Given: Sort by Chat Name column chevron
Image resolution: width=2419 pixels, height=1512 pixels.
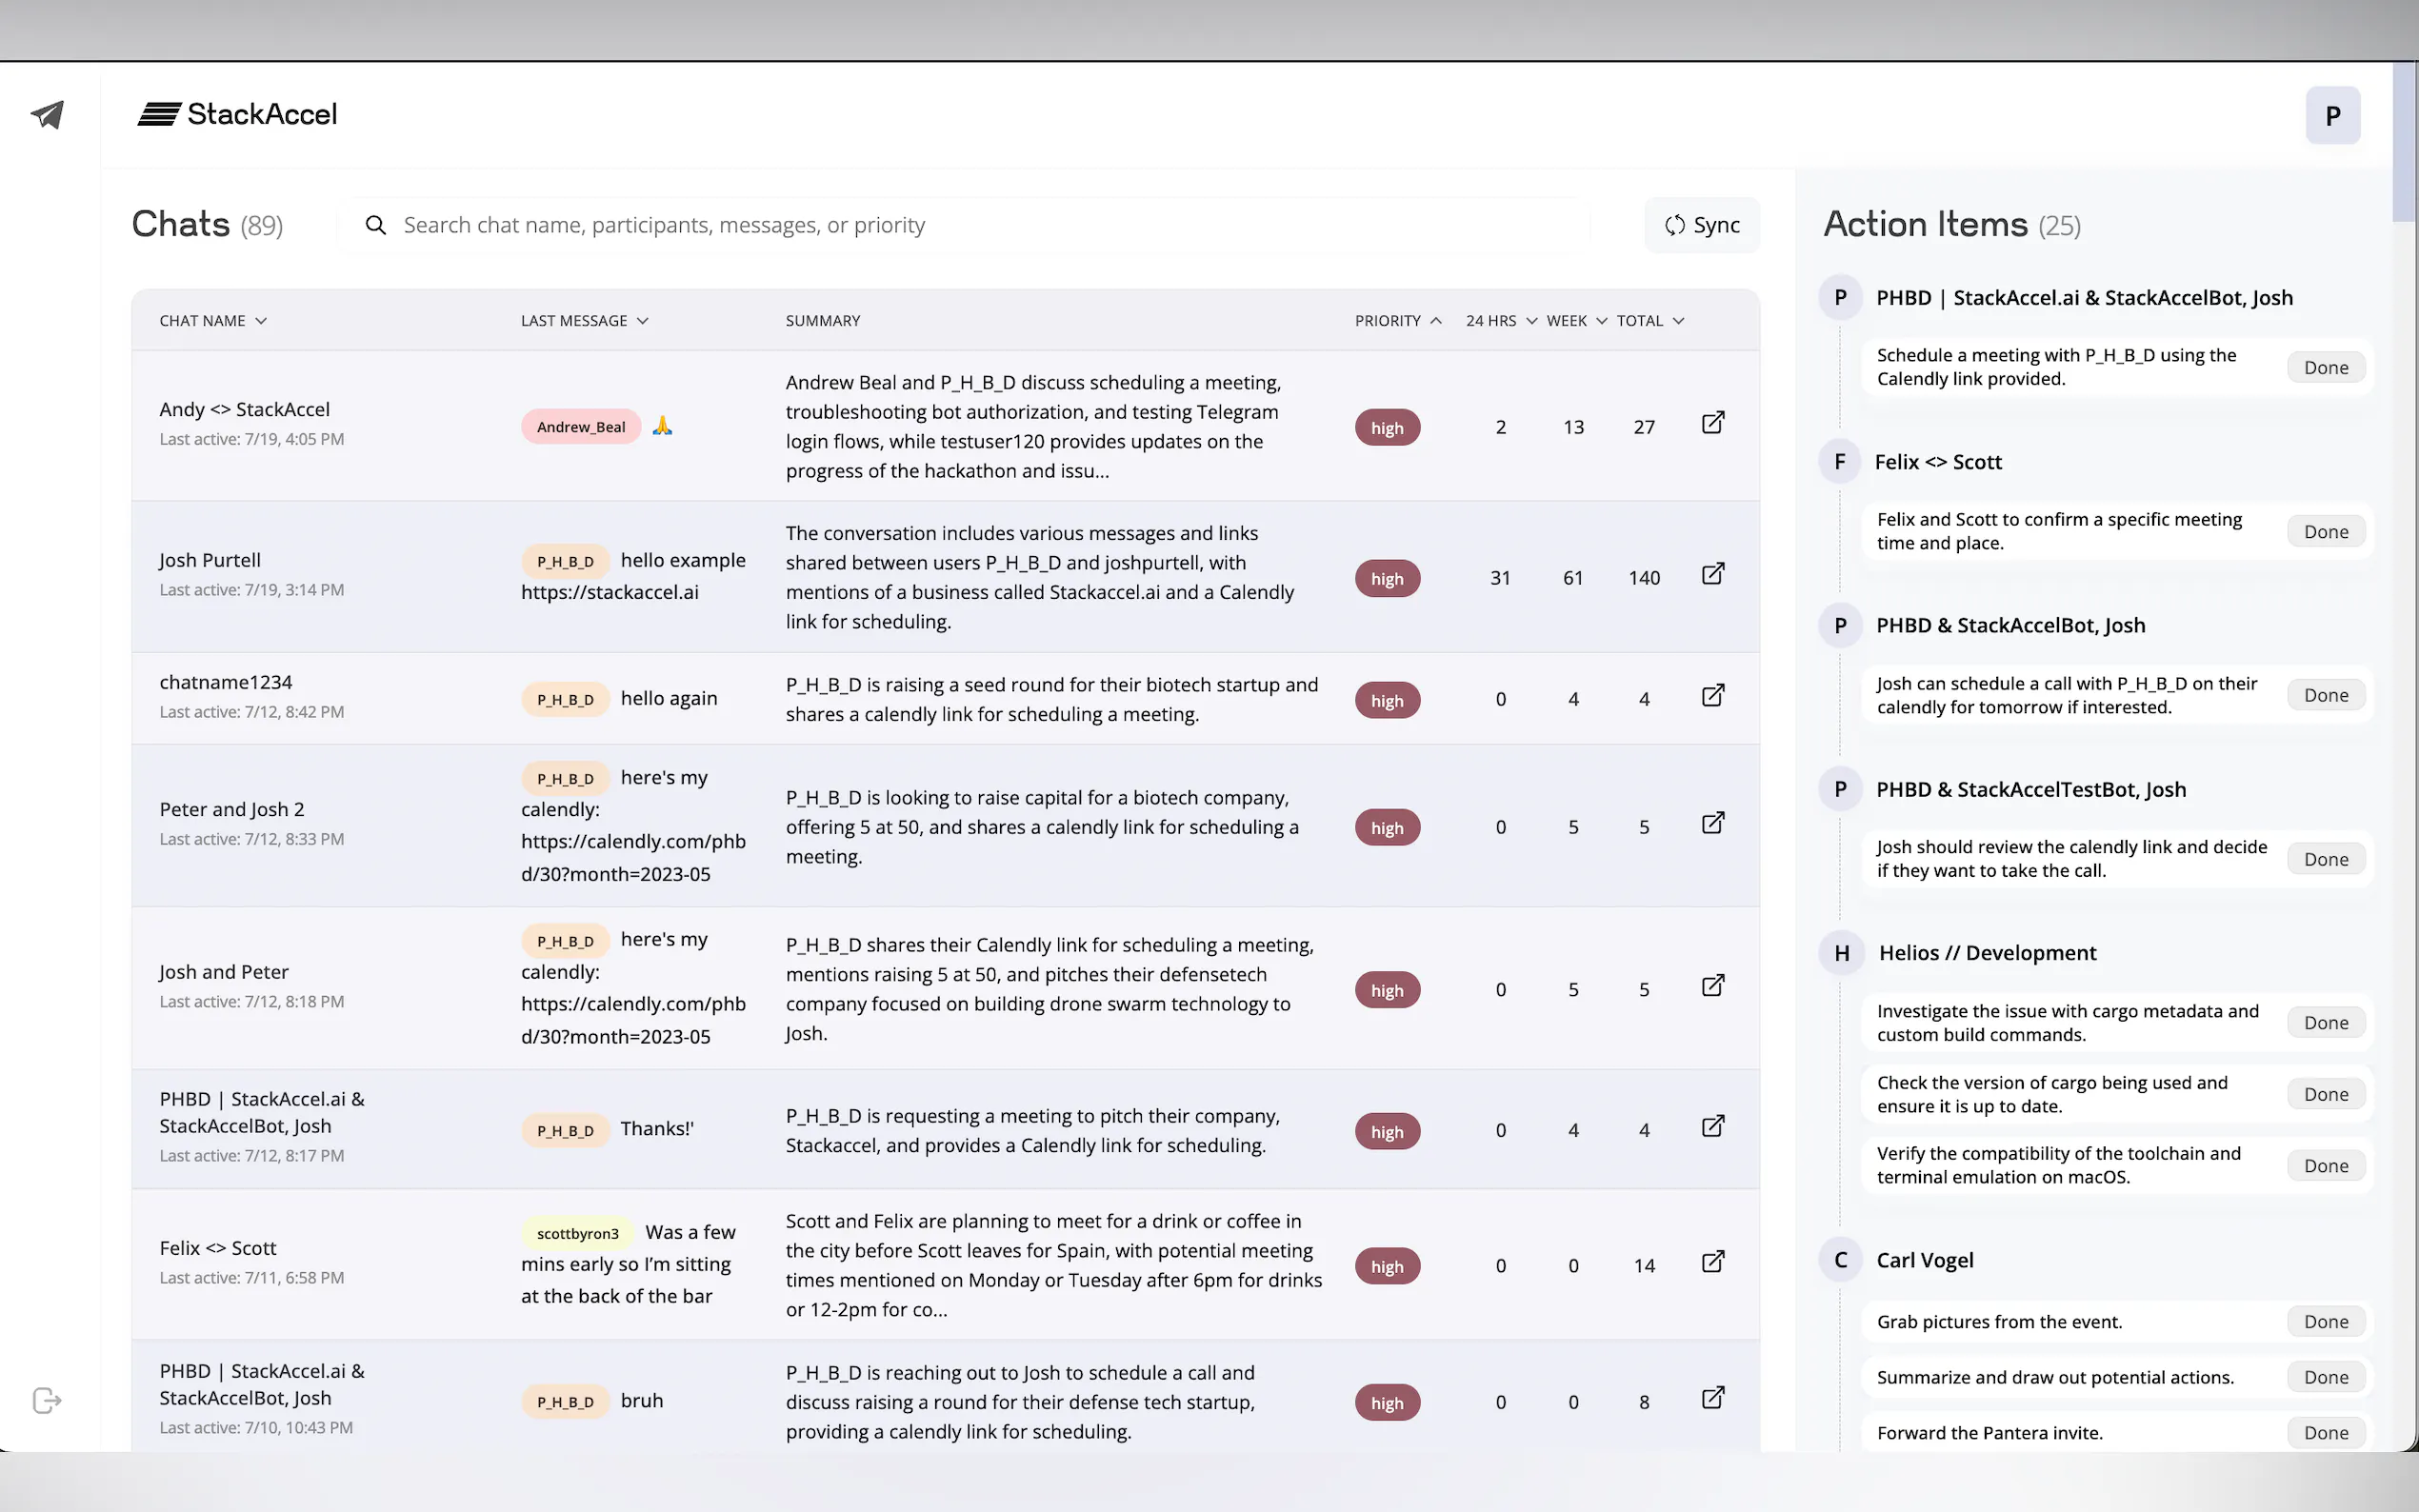Looking at the screenshot, I should point(261,321).
